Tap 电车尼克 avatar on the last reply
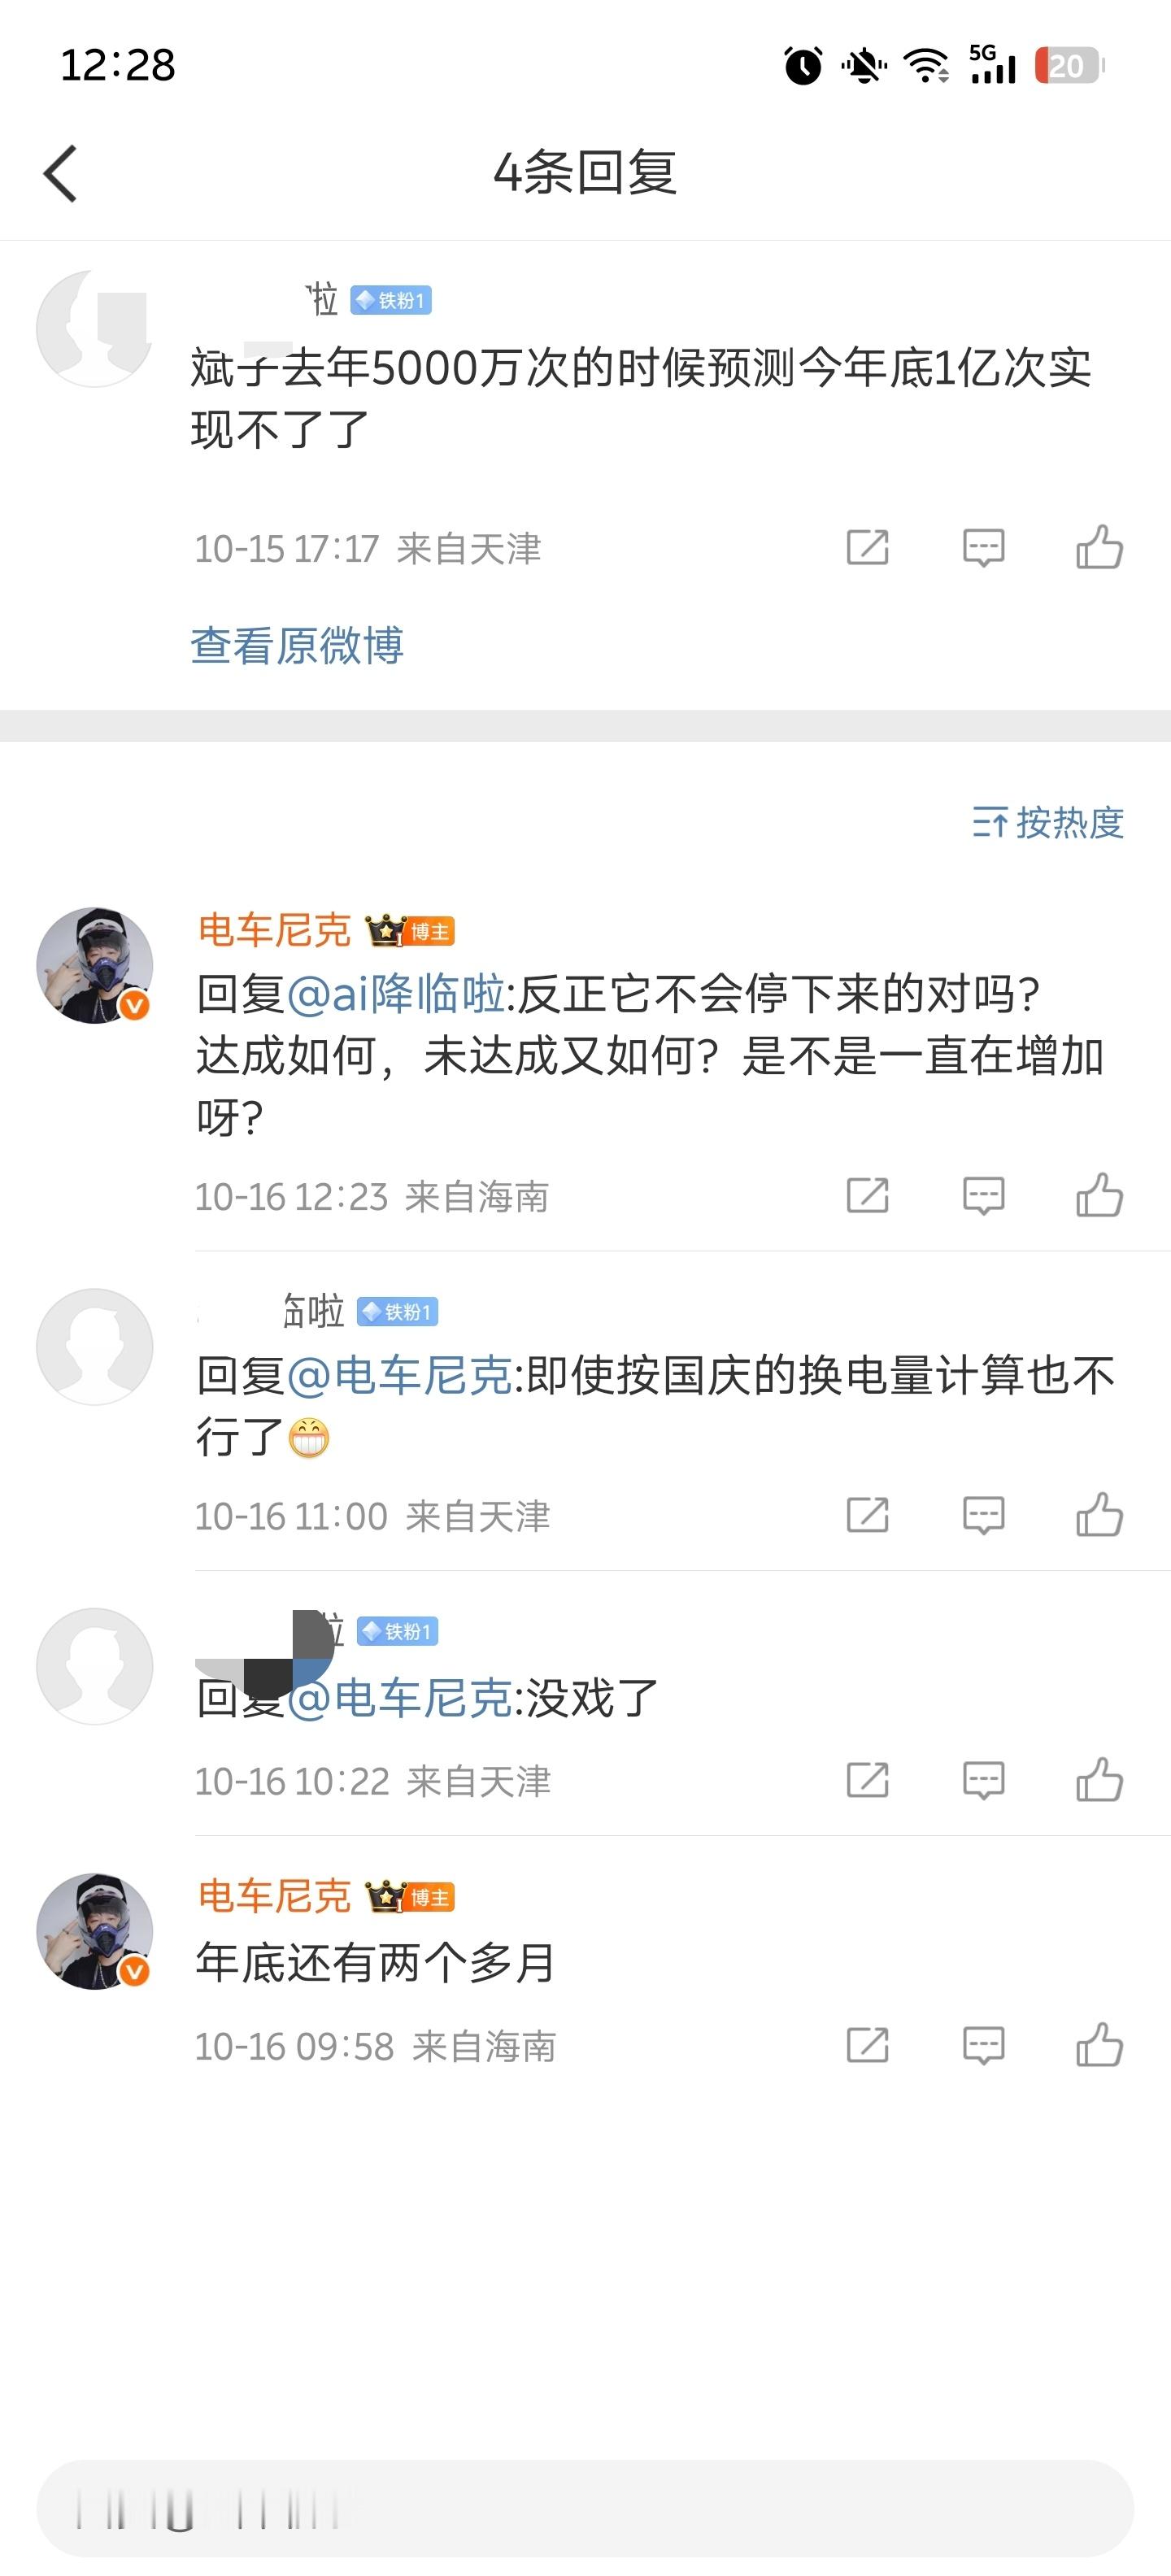This screenshot has width=1171, height=2576. [x=95, y=1931]
